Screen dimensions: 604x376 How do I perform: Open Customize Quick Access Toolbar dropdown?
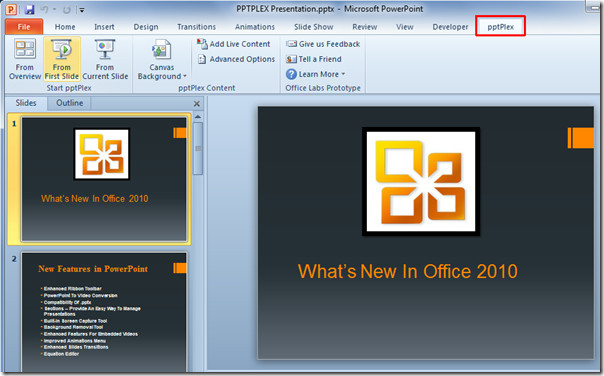(x=82, y=10)
